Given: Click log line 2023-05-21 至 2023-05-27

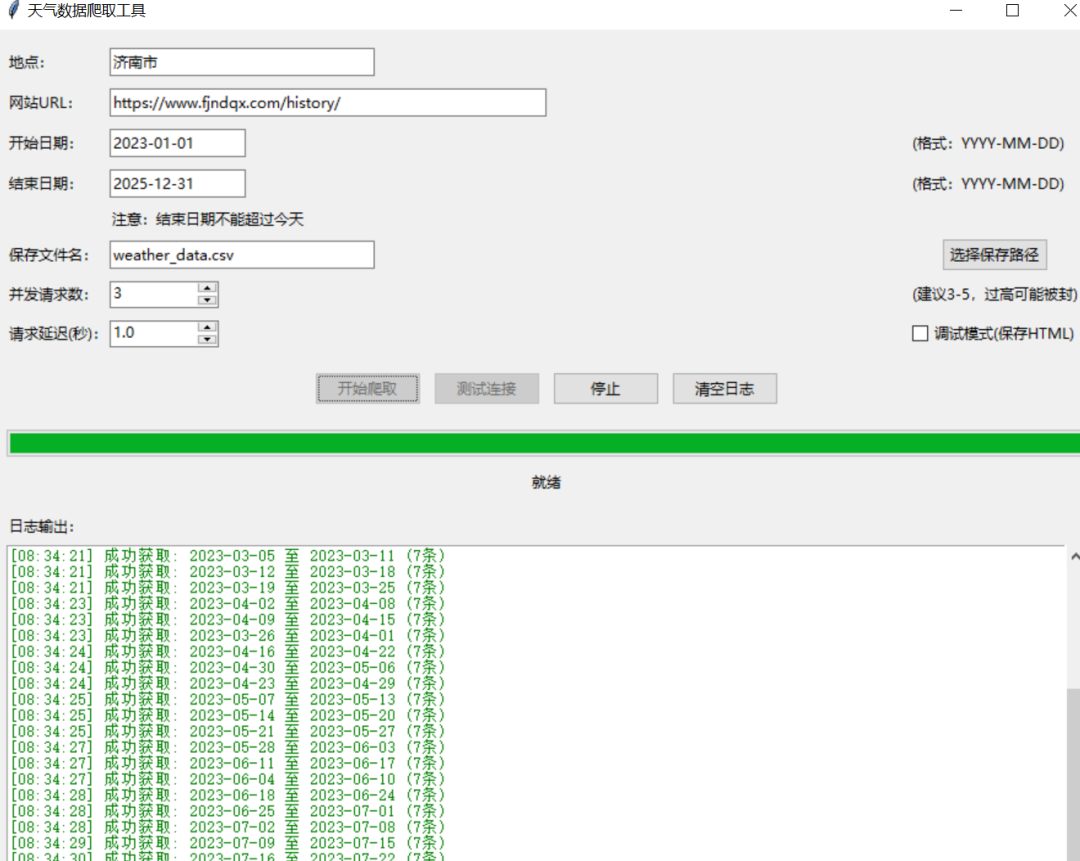Looking at the screenshot, I should pyautogui.click(x=228, y=732).
